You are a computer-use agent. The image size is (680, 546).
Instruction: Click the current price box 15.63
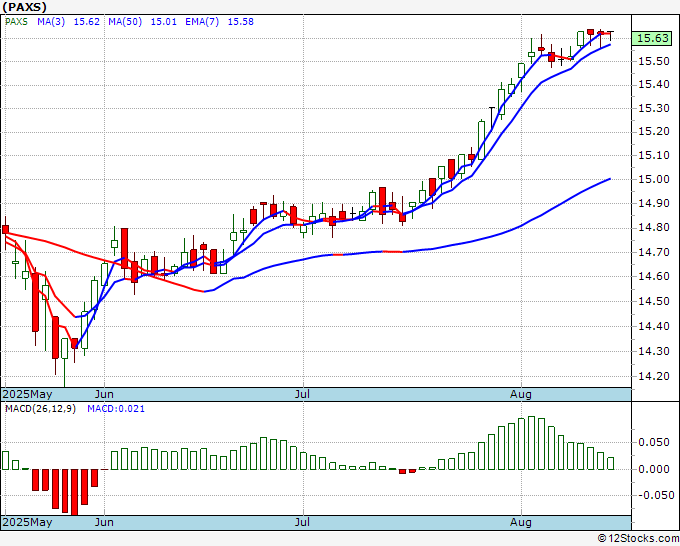point(653,38)
